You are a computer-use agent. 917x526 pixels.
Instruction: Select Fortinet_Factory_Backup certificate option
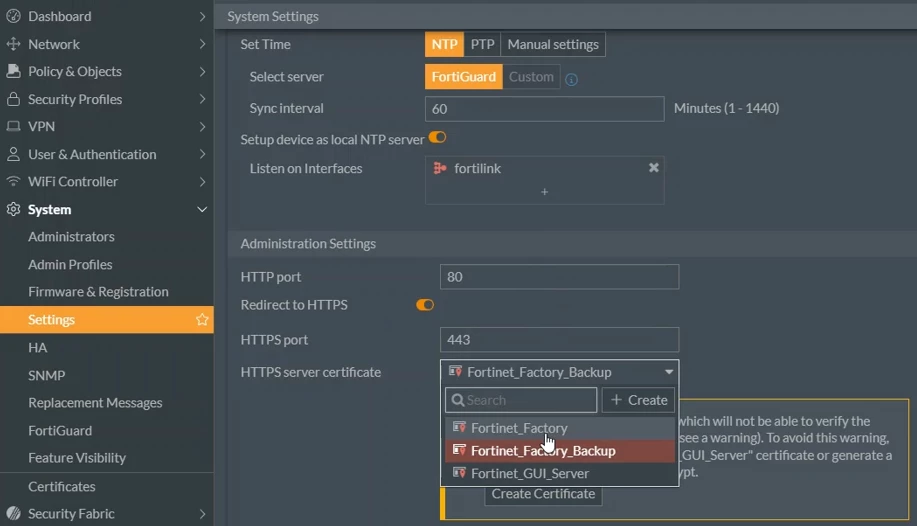click(x=560, y=451)
